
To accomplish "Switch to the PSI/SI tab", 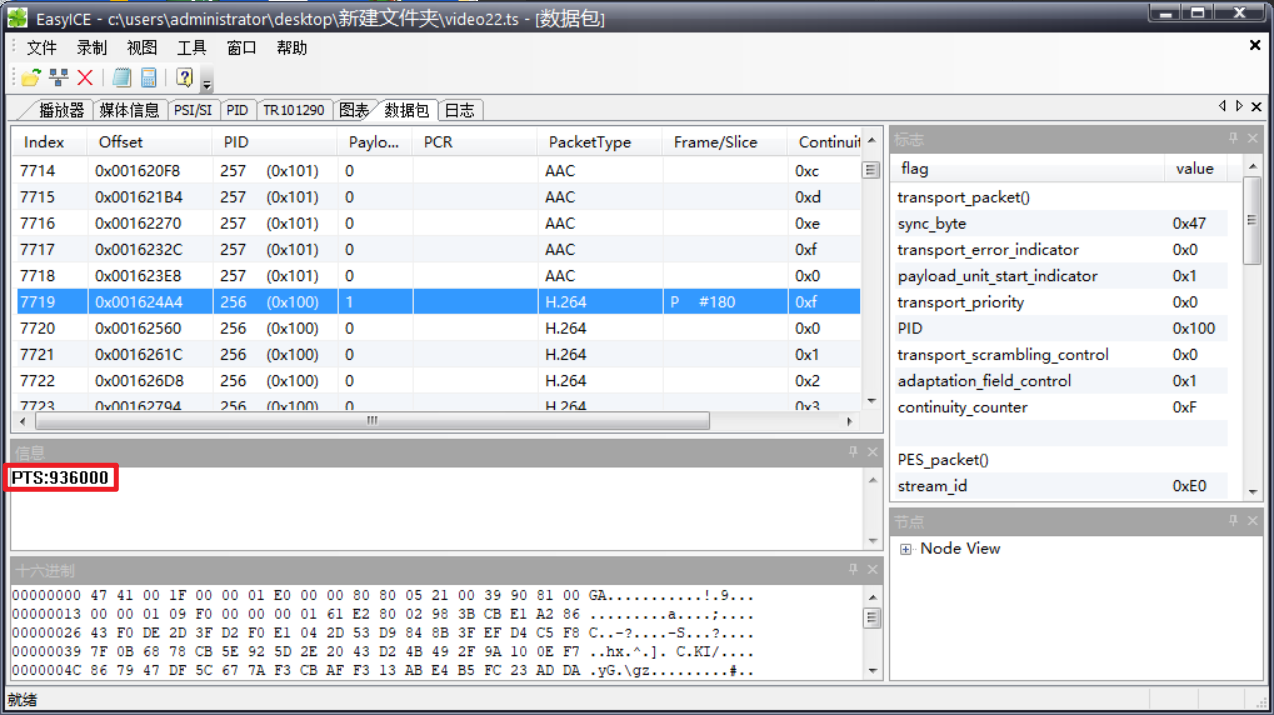I will 193,110.
